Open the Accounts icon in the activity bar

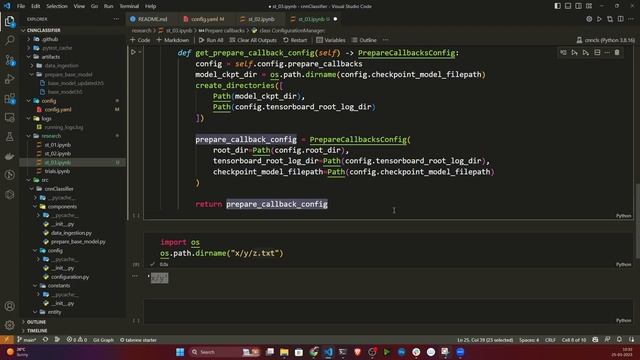[9, 306]
